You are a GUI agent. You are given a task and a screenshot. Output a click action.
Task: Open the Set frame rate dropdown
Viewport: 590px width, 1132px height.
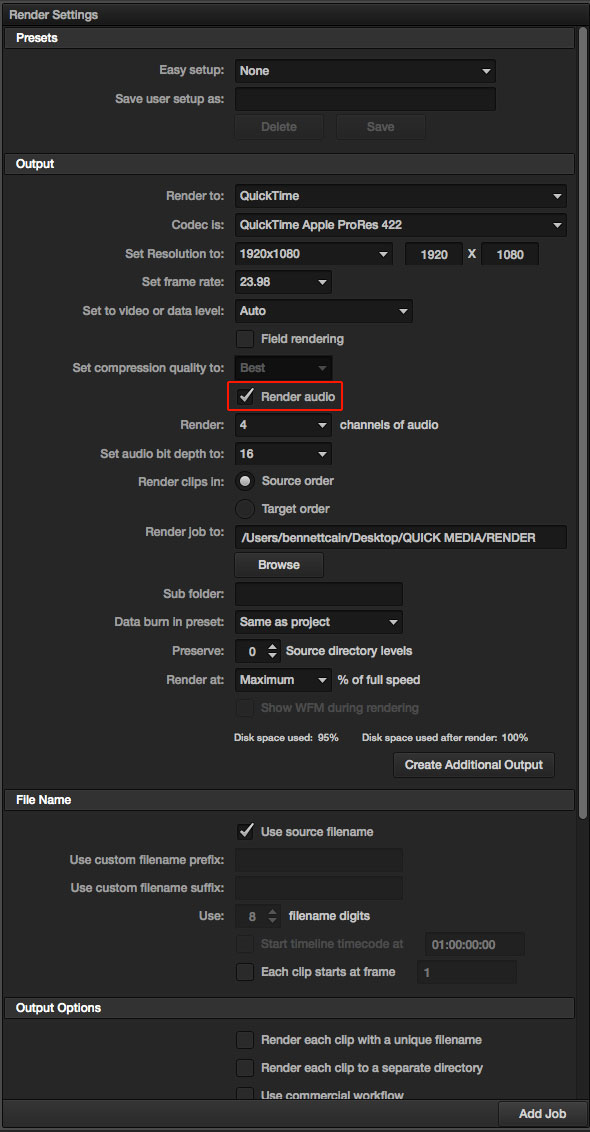283,282
